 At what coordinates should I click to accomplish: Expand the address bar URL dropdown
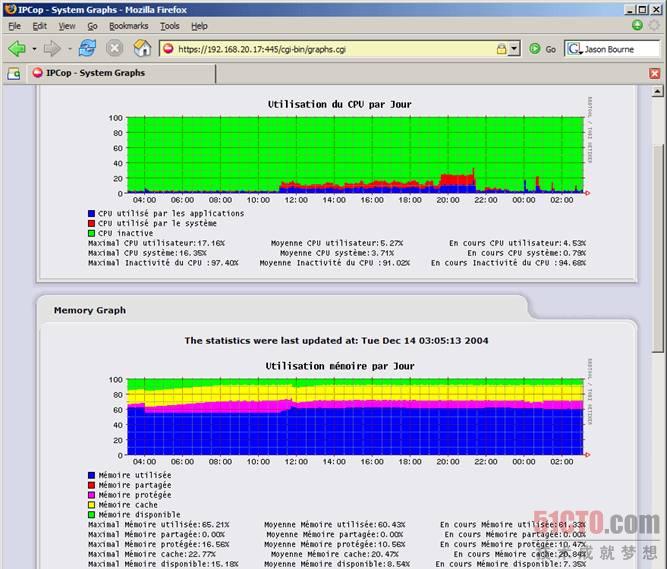coord(514,49)
